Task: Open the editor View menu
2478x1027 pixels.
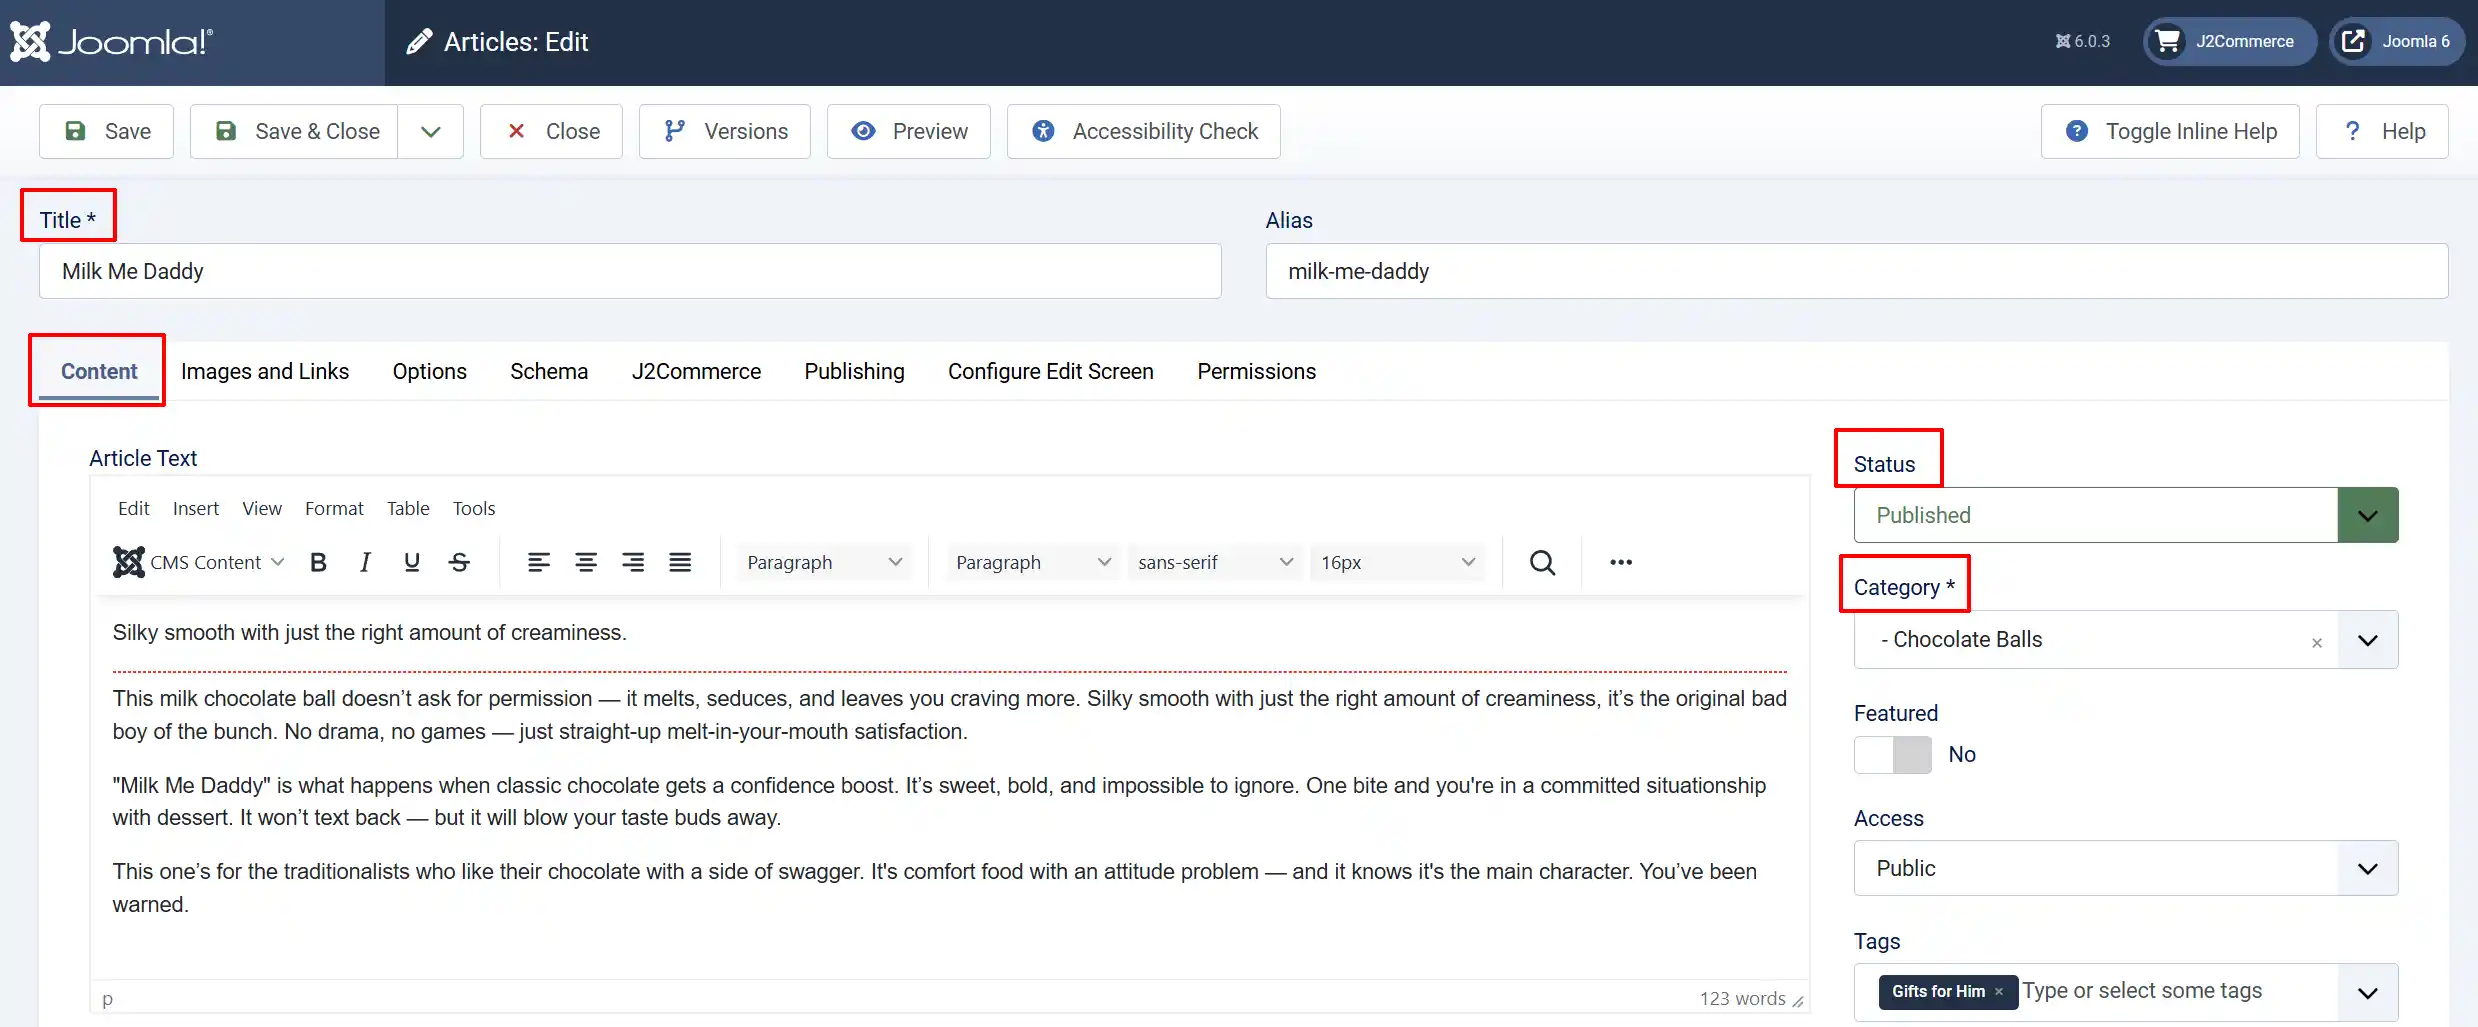Action: tap(262, 508)
